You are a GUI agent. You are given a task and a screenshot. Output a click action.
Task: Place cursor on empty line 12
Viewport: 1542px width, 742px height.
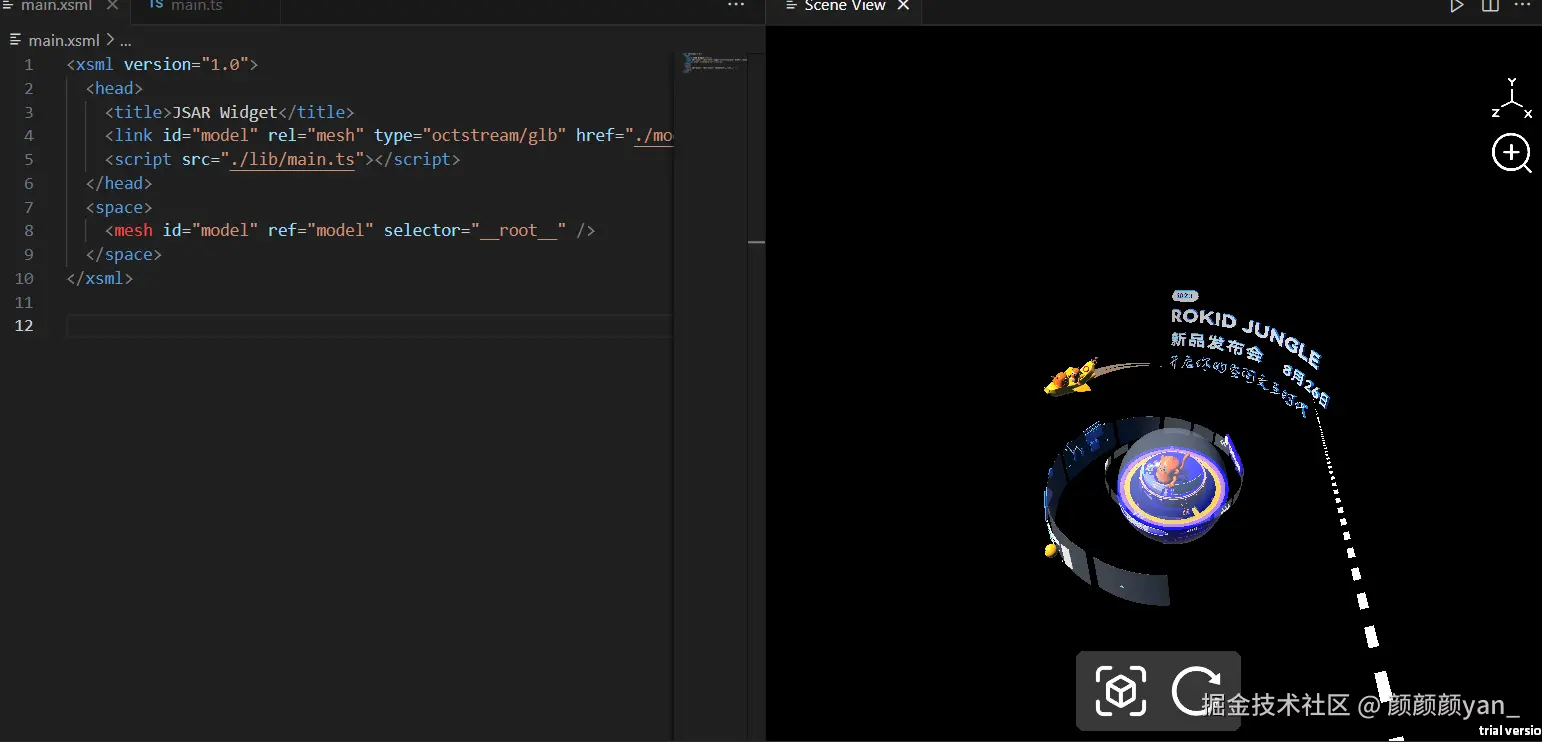click(370, 326)
